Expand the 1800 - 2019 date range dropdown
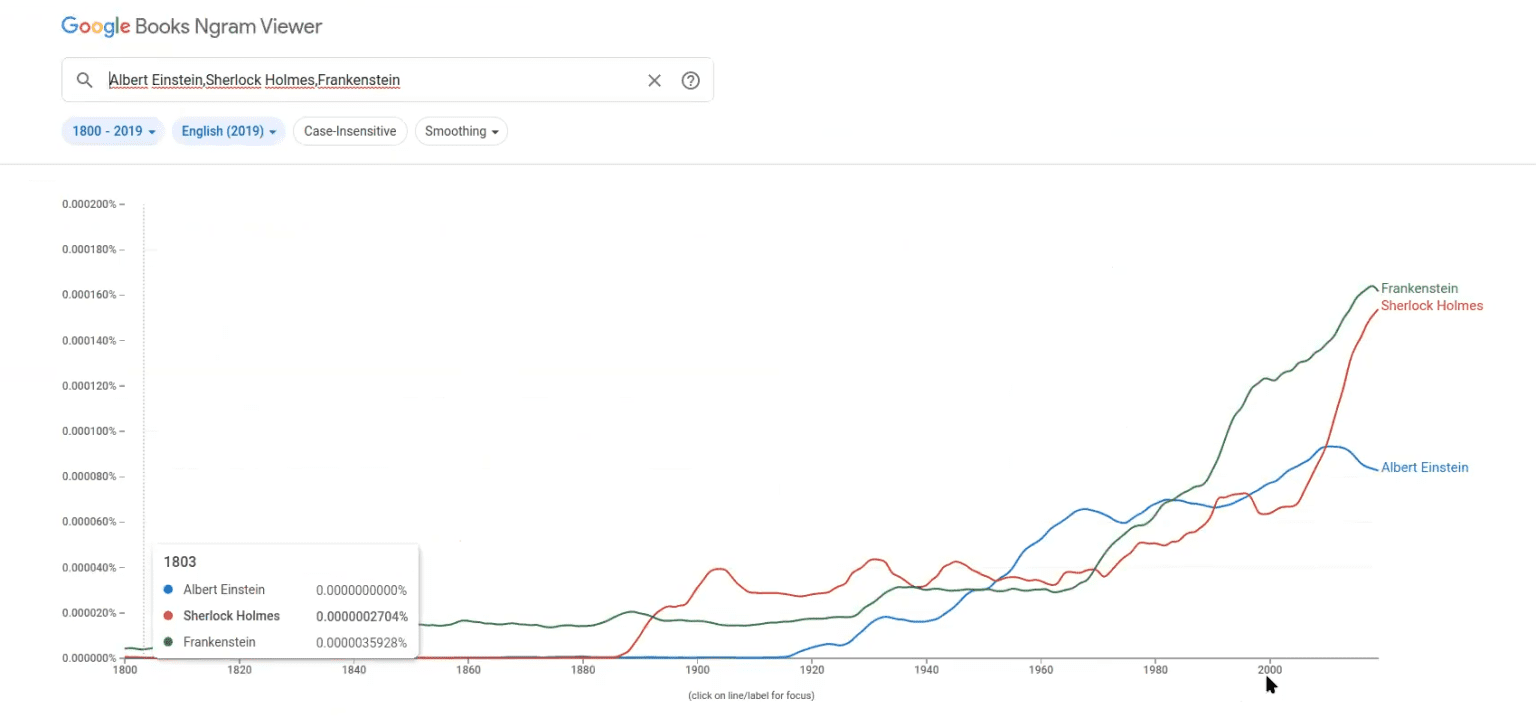 (x=112, y=131)
